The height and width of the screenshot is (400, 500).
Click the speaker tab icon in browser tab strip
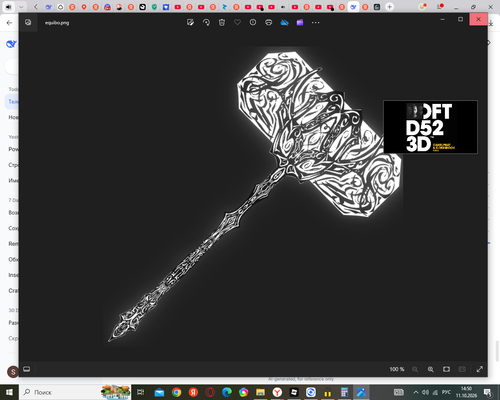tap(8, 7)
